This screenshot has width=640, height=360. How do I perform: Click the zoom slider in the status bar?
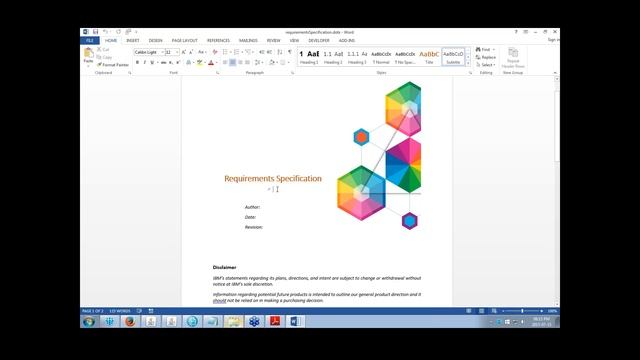click(x=522, y=311)
